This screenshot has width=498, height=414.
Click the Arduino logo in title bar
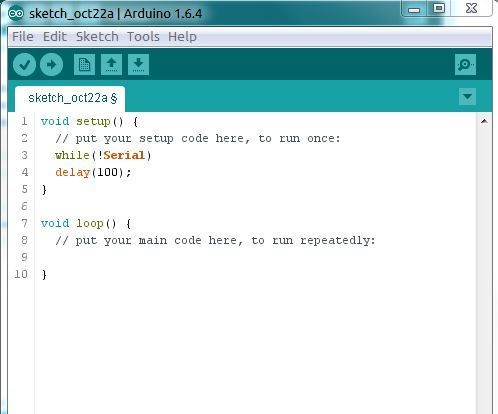coord(16,14)
